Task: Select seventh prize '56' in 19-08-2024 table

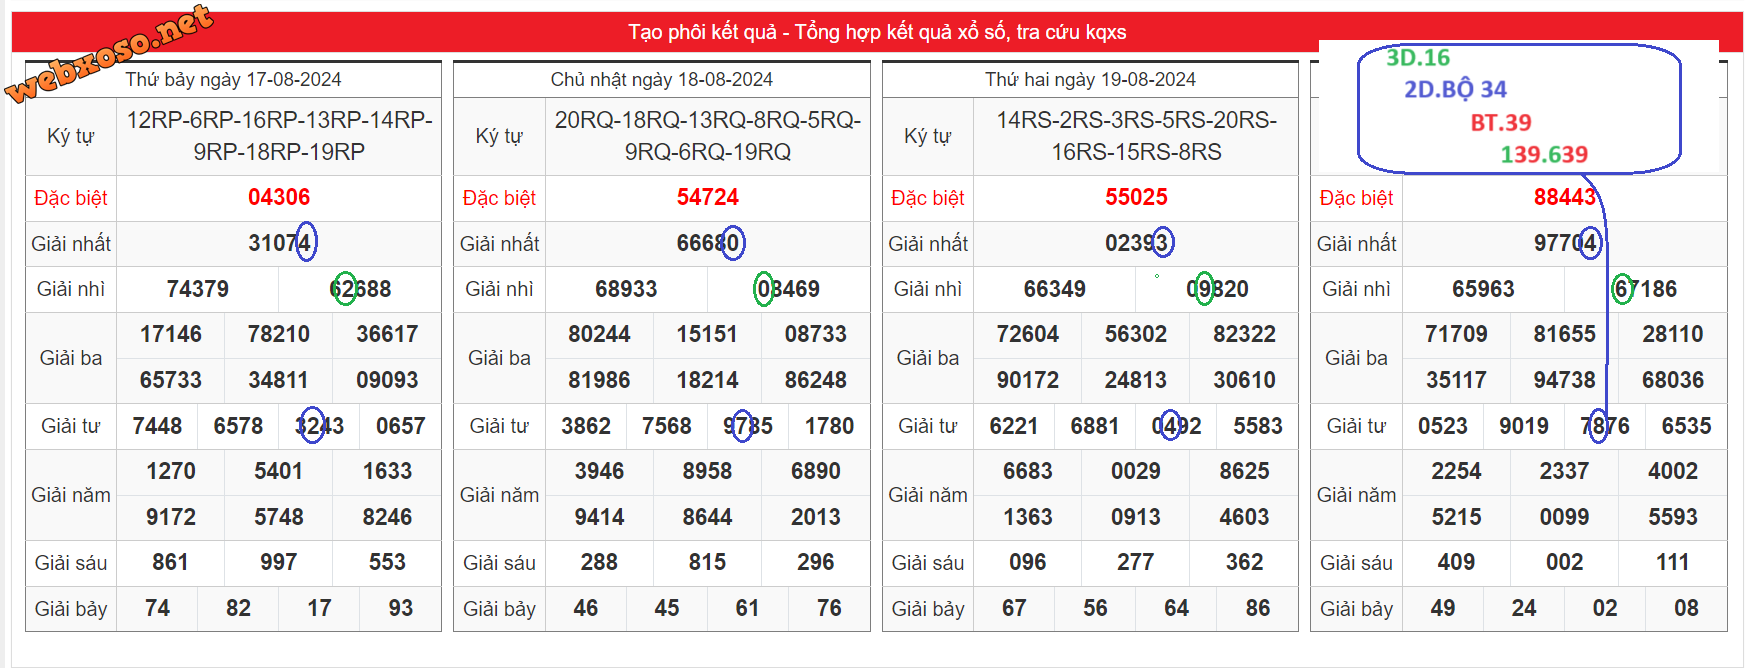Action: 1095,608
